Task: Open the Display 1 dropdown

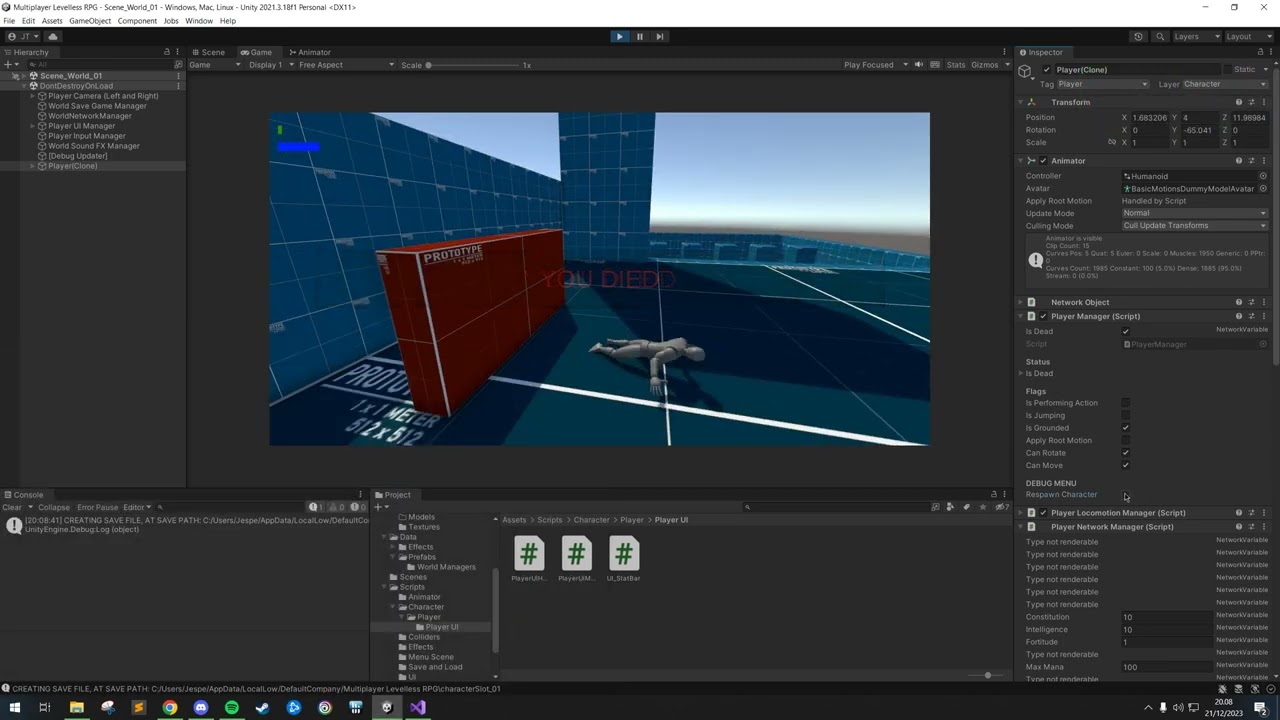Action: point(270,65)
